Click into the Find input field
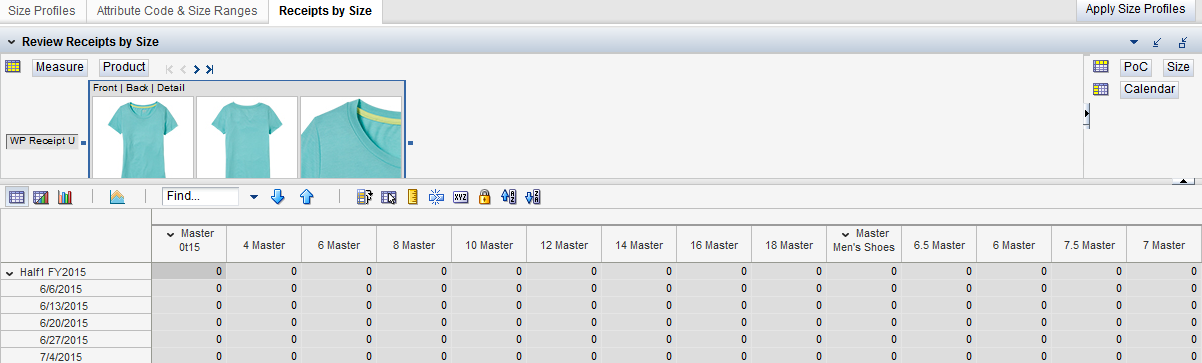 point(200,197)
